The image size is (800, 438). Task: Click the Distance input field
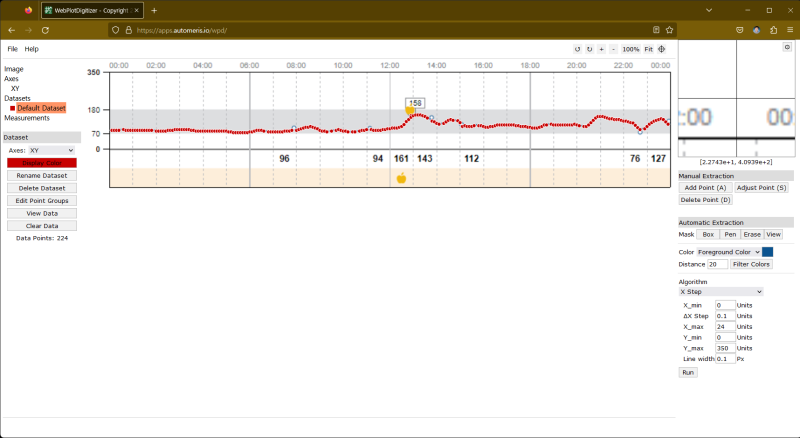pyautogui.click(x=717, y=264)
